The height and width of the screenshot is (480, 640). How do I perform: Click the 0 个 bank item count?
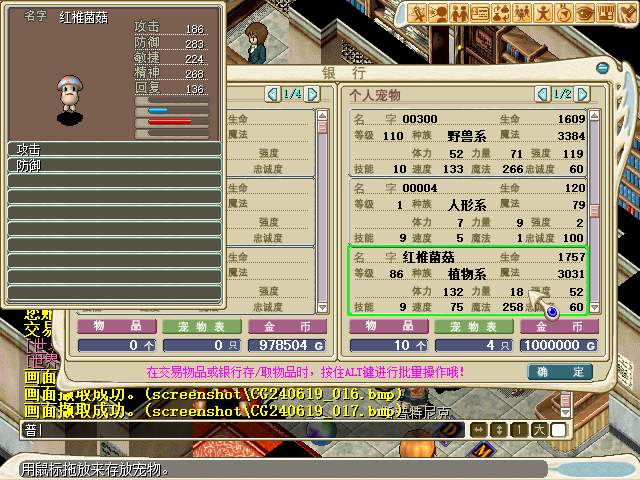[117, 345]
